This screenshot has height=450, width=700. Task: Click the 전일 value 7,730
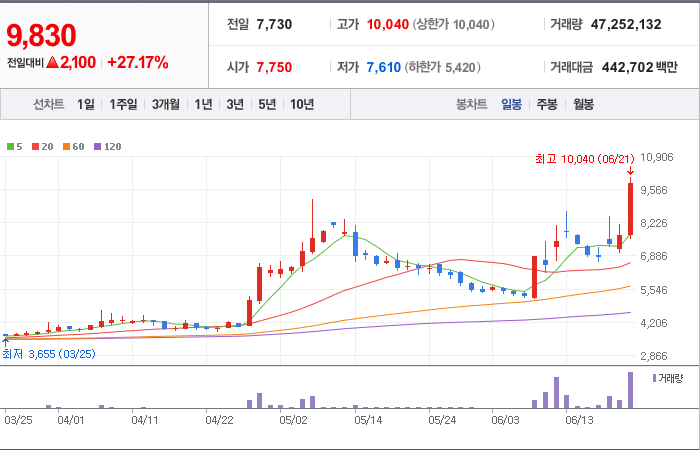coord(274,24)
